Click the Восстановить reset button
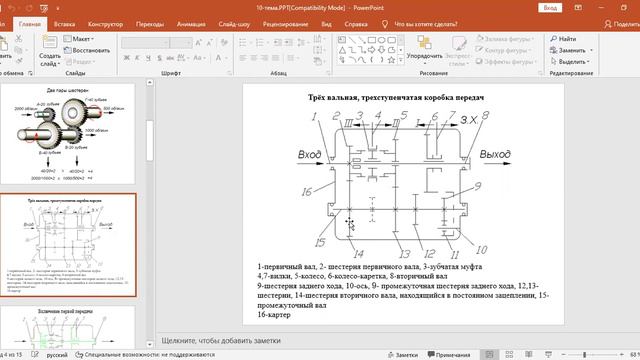 [87, 50]
